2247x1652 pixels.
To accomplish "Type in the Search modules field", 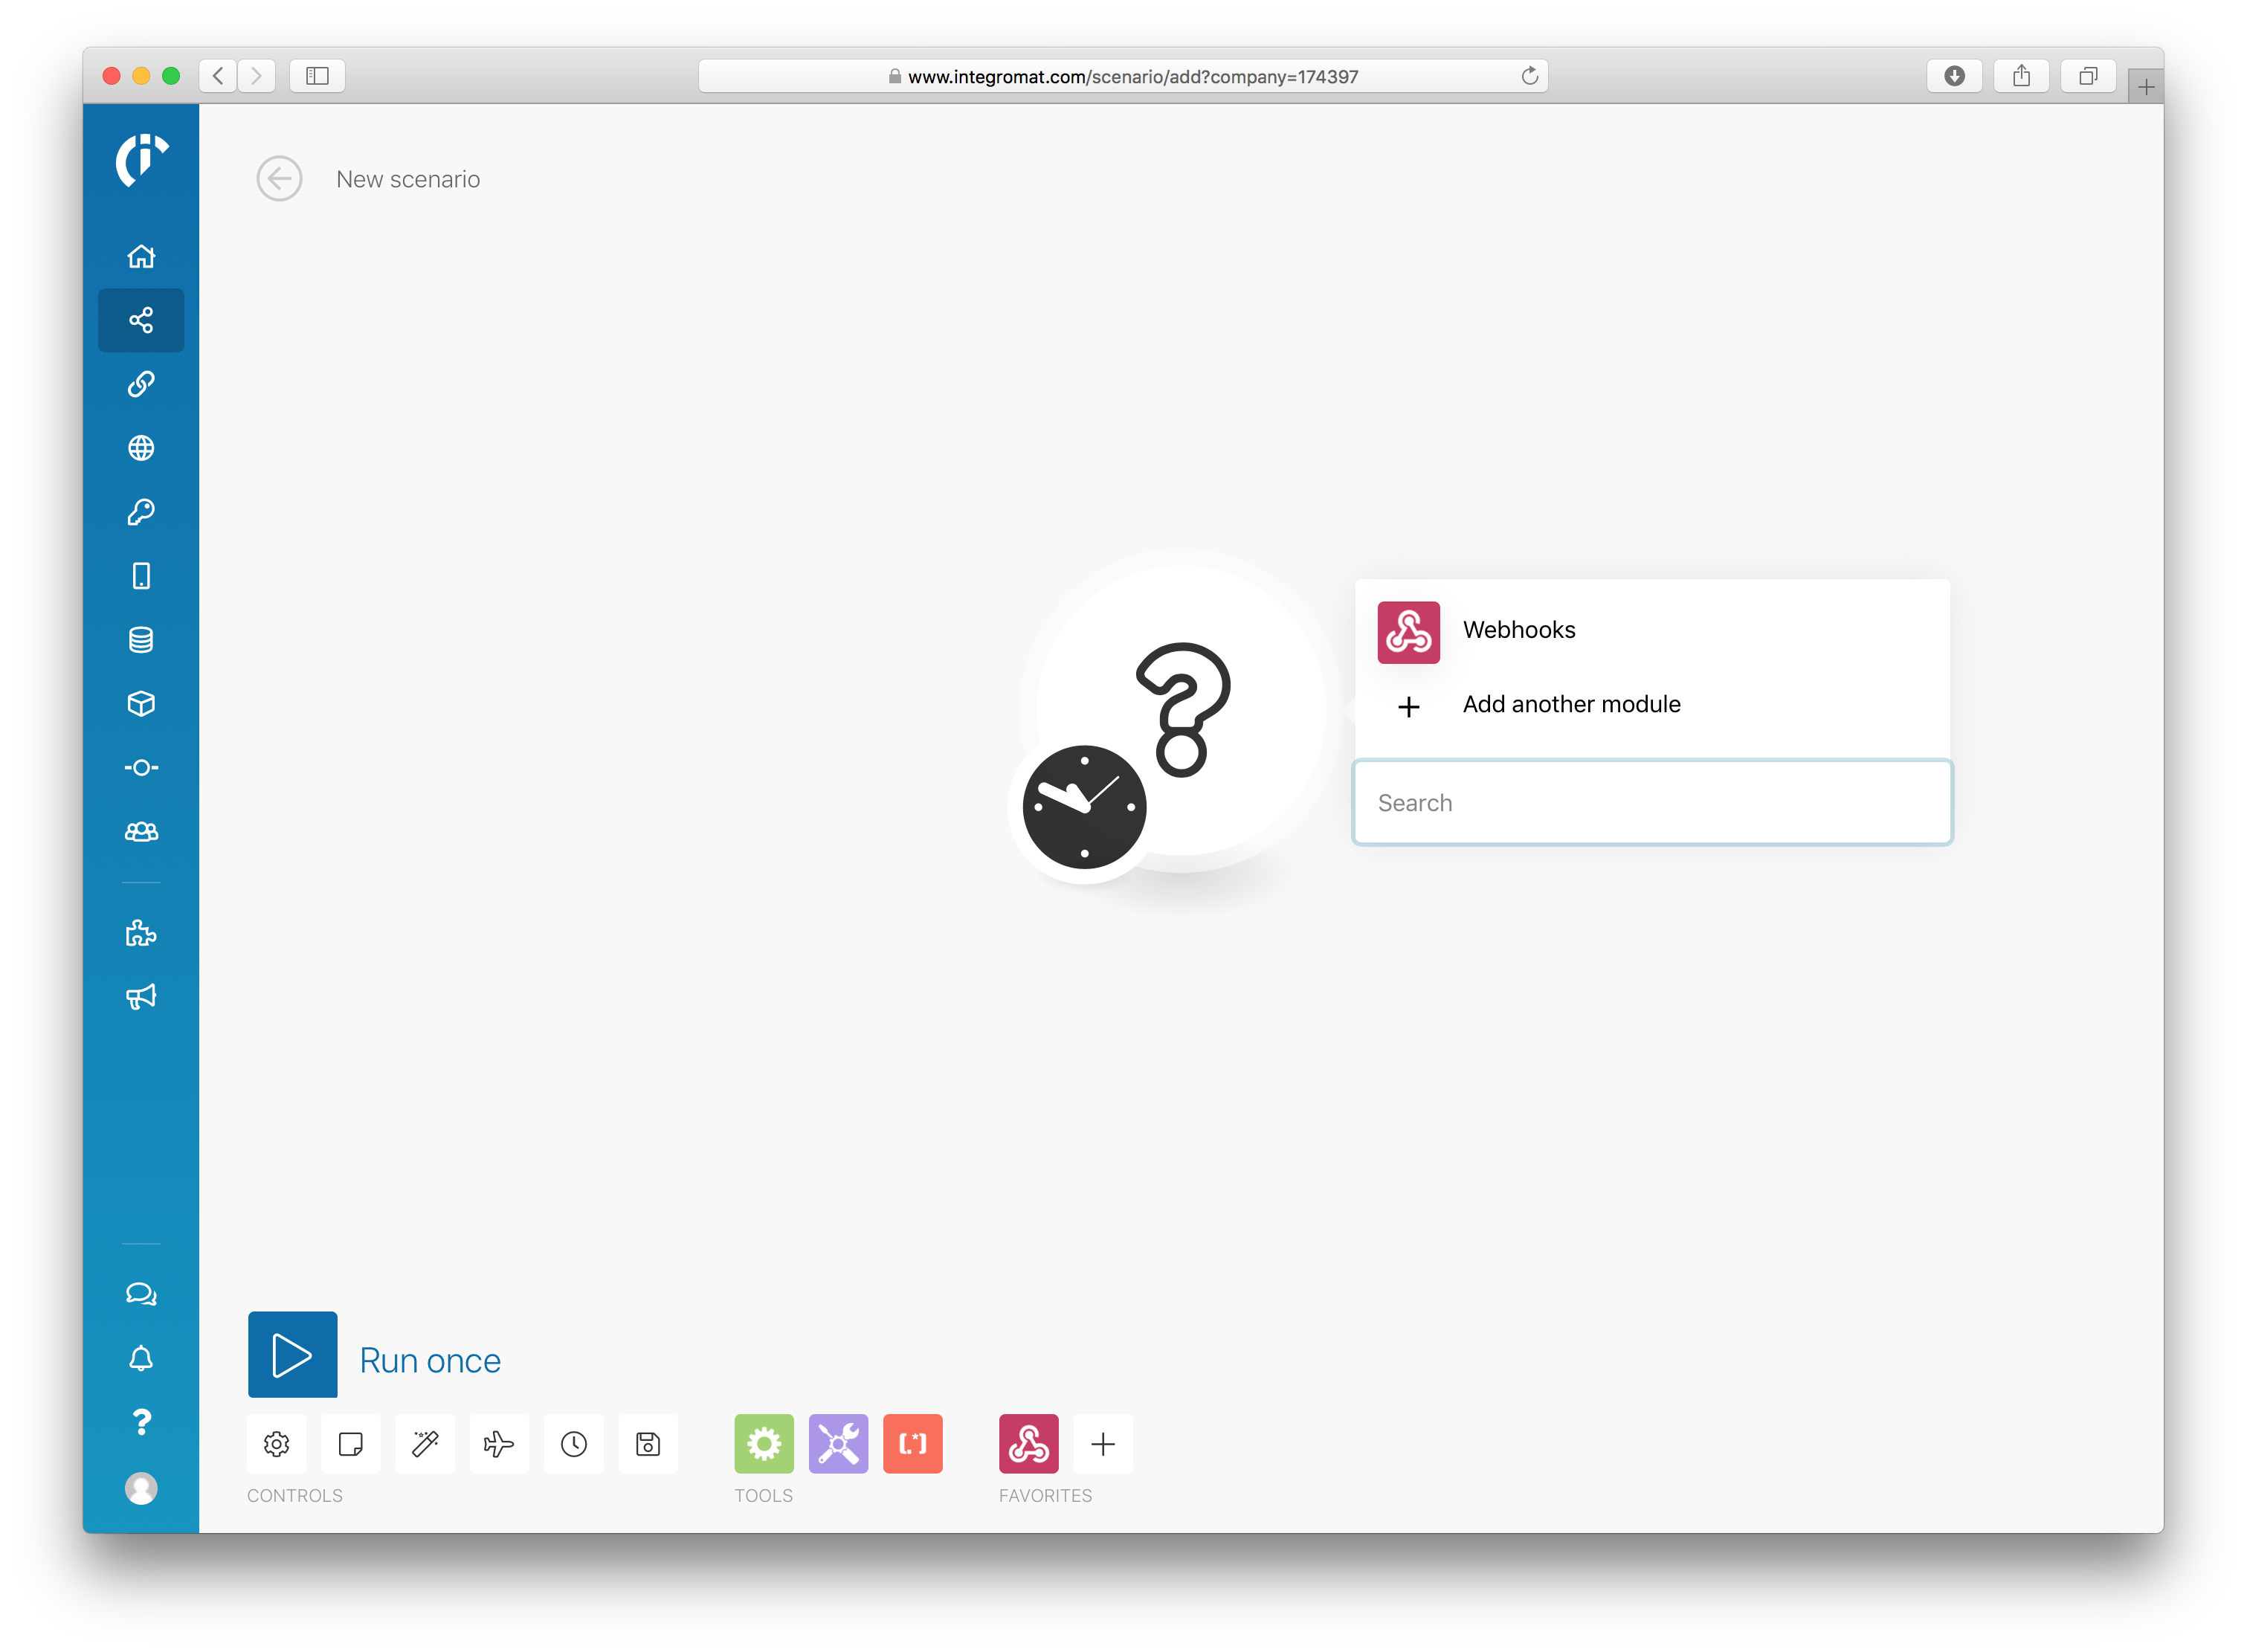I will coord(1651,801).
